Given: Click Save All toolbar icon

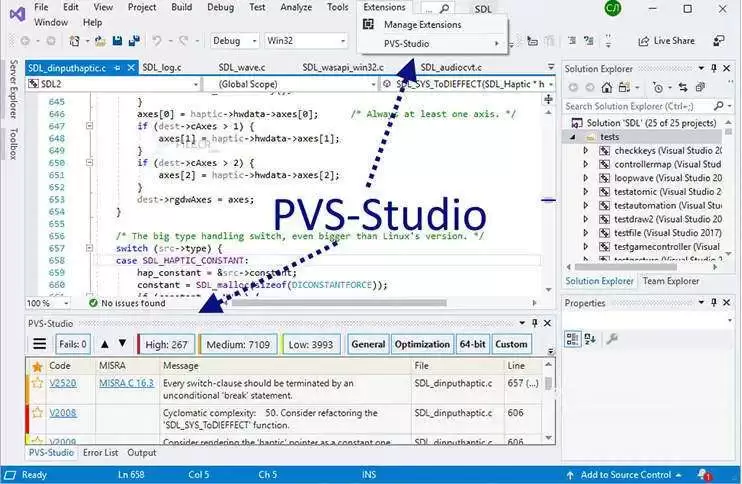Looking at the screenshot, I should coord(134,41).
